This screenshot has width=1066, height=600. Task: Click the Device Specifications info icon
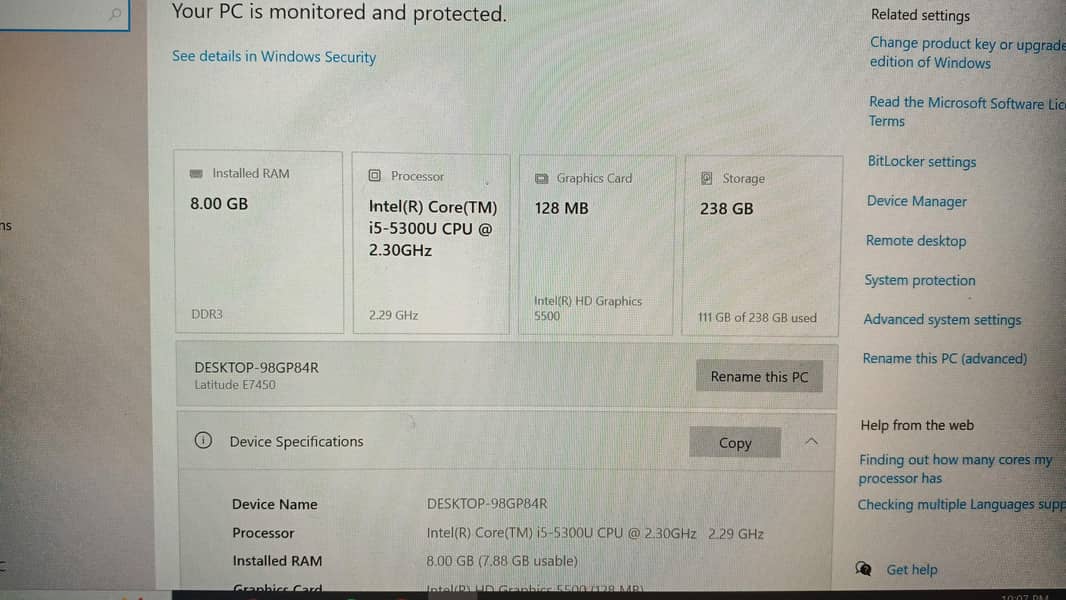pyautogui.click(x=203, y=441)
